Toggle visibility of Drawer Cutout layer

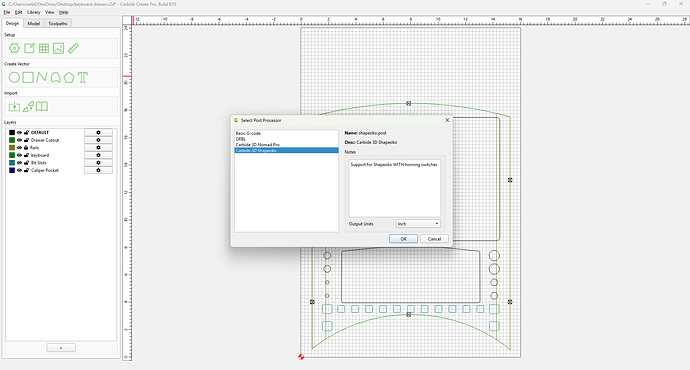[x=19, y=140]
